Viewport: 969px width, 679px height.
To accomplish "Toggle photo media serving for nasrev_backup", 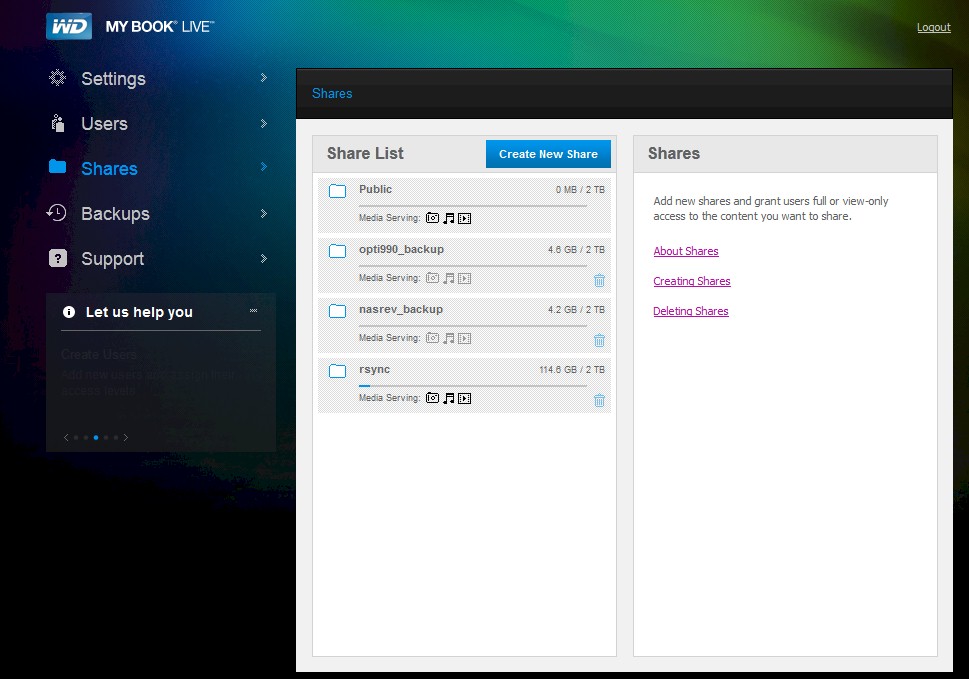I will pyautogui.click(x=433, y=338).
